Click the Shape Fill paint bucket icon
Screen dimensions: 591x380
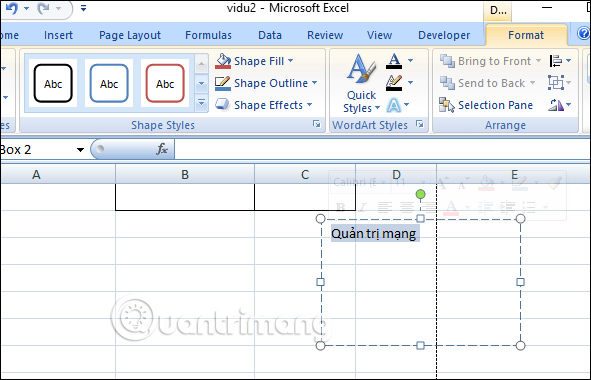coord(223,61)
